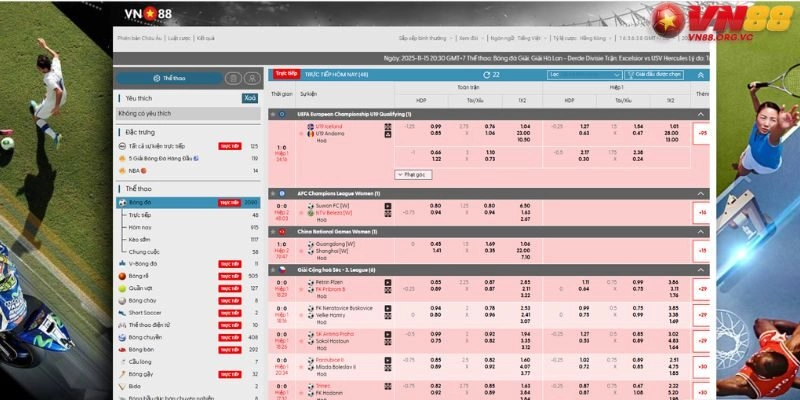Click the refresh countdown icon showing 22

point(487,74)
